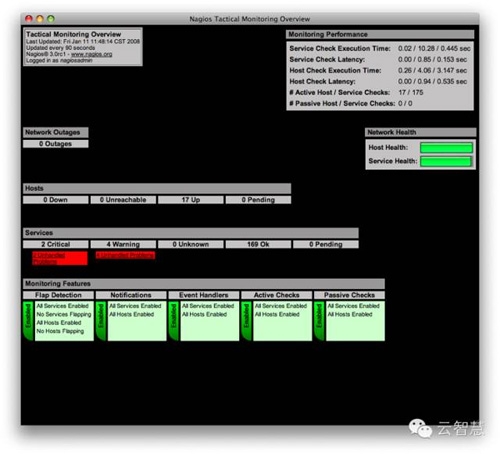Screen dimensions: 500x454
Task: Toggle the Event Handlers Enabled indicator
Action: point(174,321)
